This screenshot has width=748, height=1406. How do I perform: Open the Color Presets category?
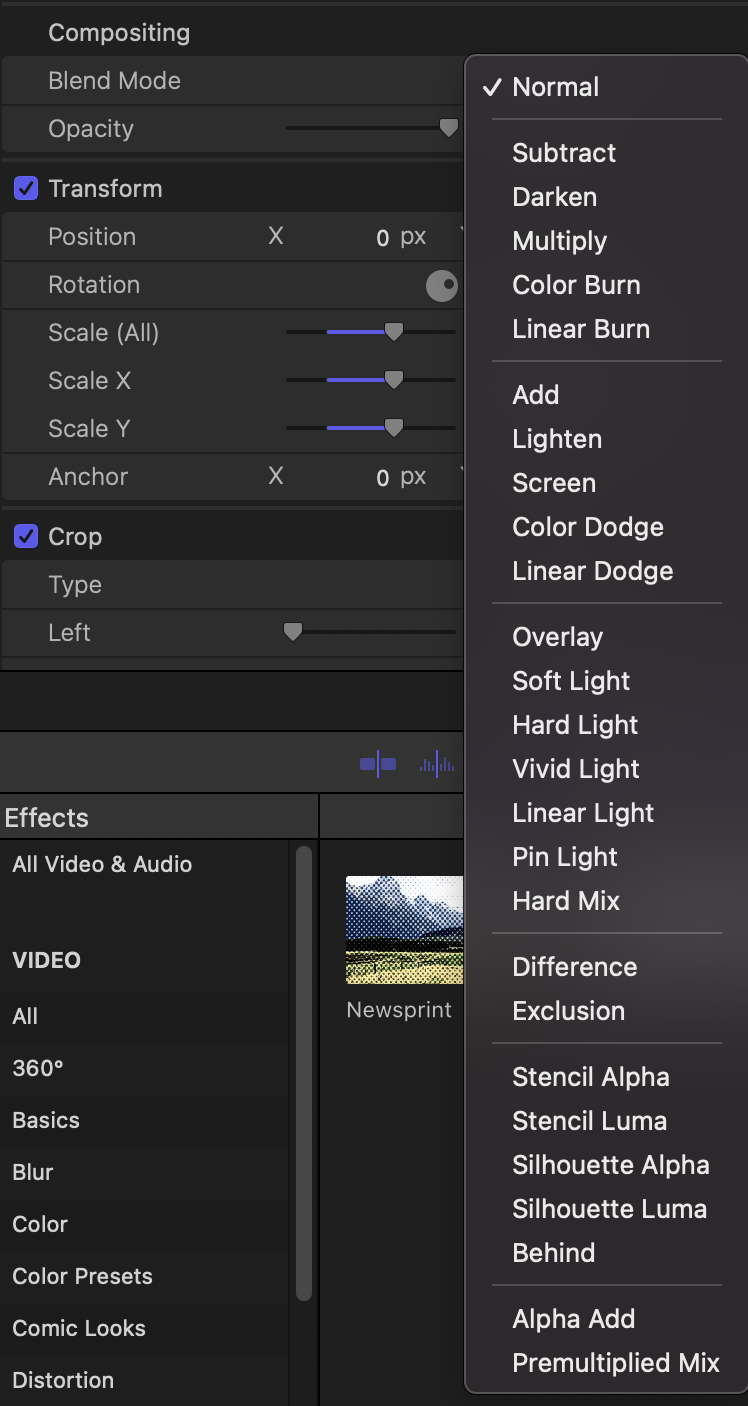[83, 1276]
